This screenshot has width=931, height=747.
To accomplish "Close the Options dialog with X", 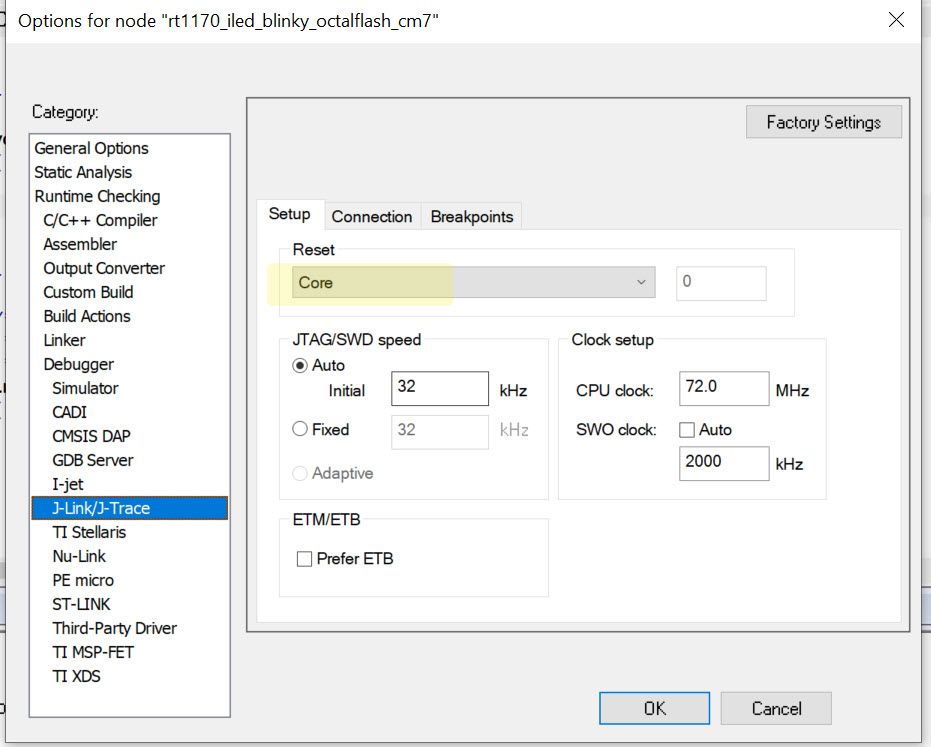I will click(896, 20).
